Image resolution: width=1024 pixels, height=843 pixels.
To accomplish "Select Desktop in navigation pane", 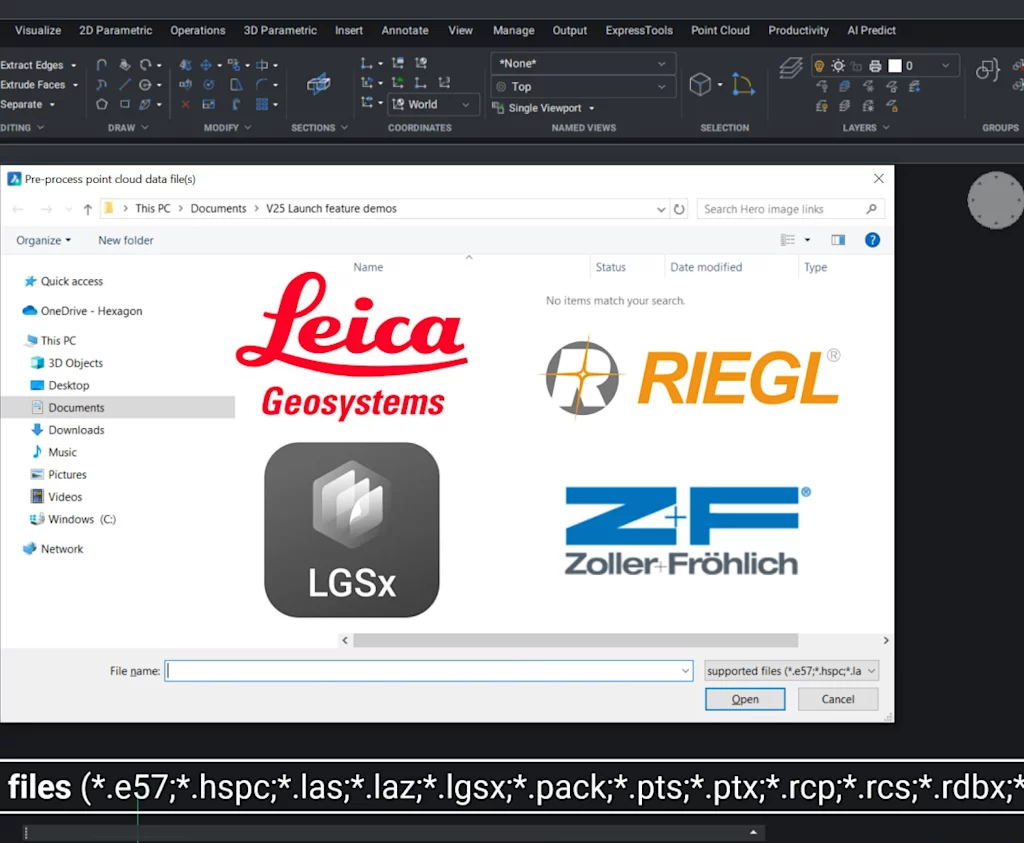I will [x=60, y=385].
